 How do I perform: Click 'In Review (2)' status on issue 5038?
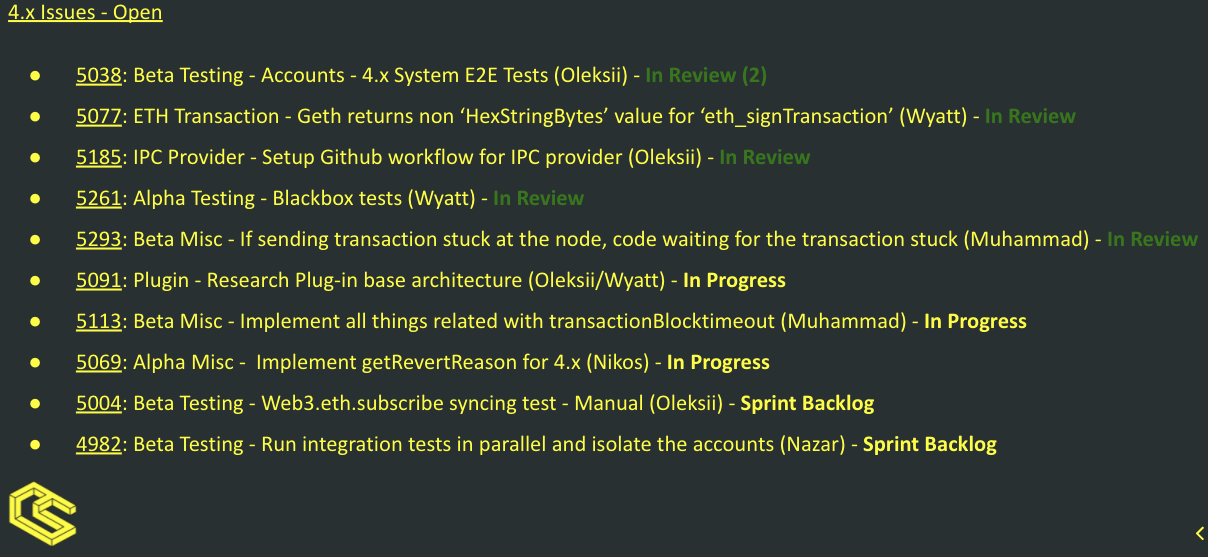point(706,75)
